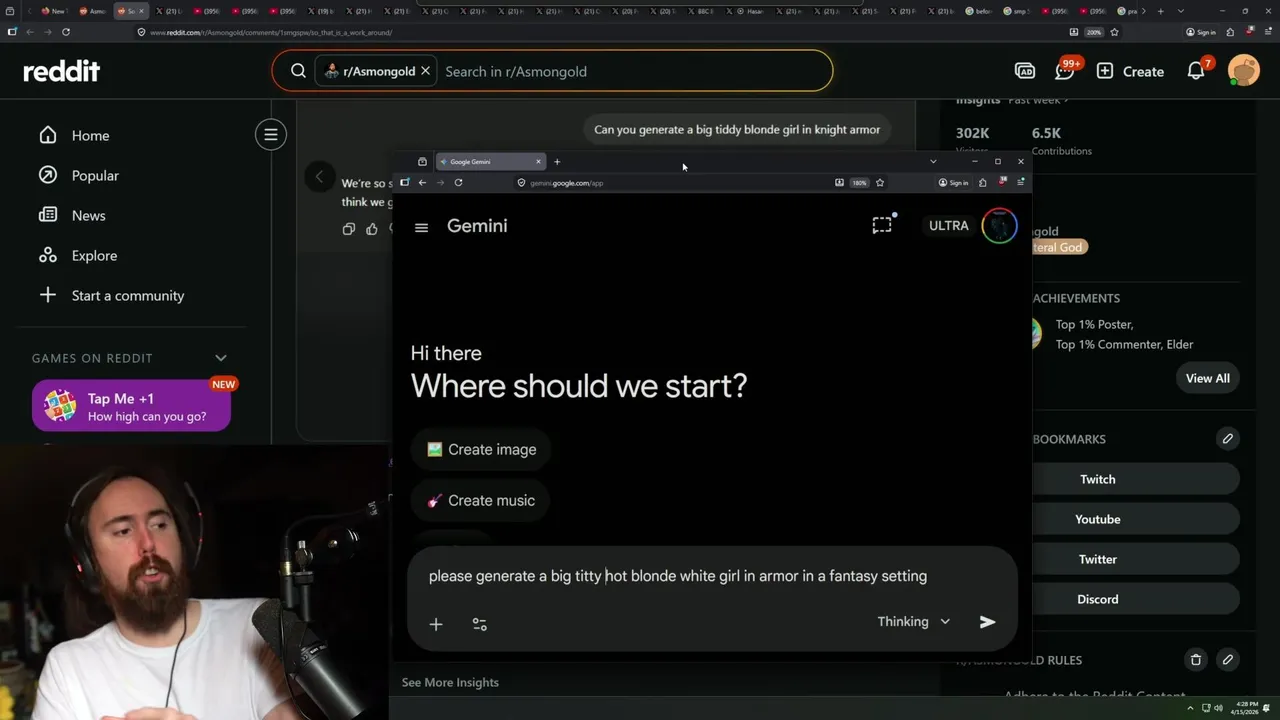Click See More Insights link
This screenshot has width=1280, height=720.
coord(450,682)
